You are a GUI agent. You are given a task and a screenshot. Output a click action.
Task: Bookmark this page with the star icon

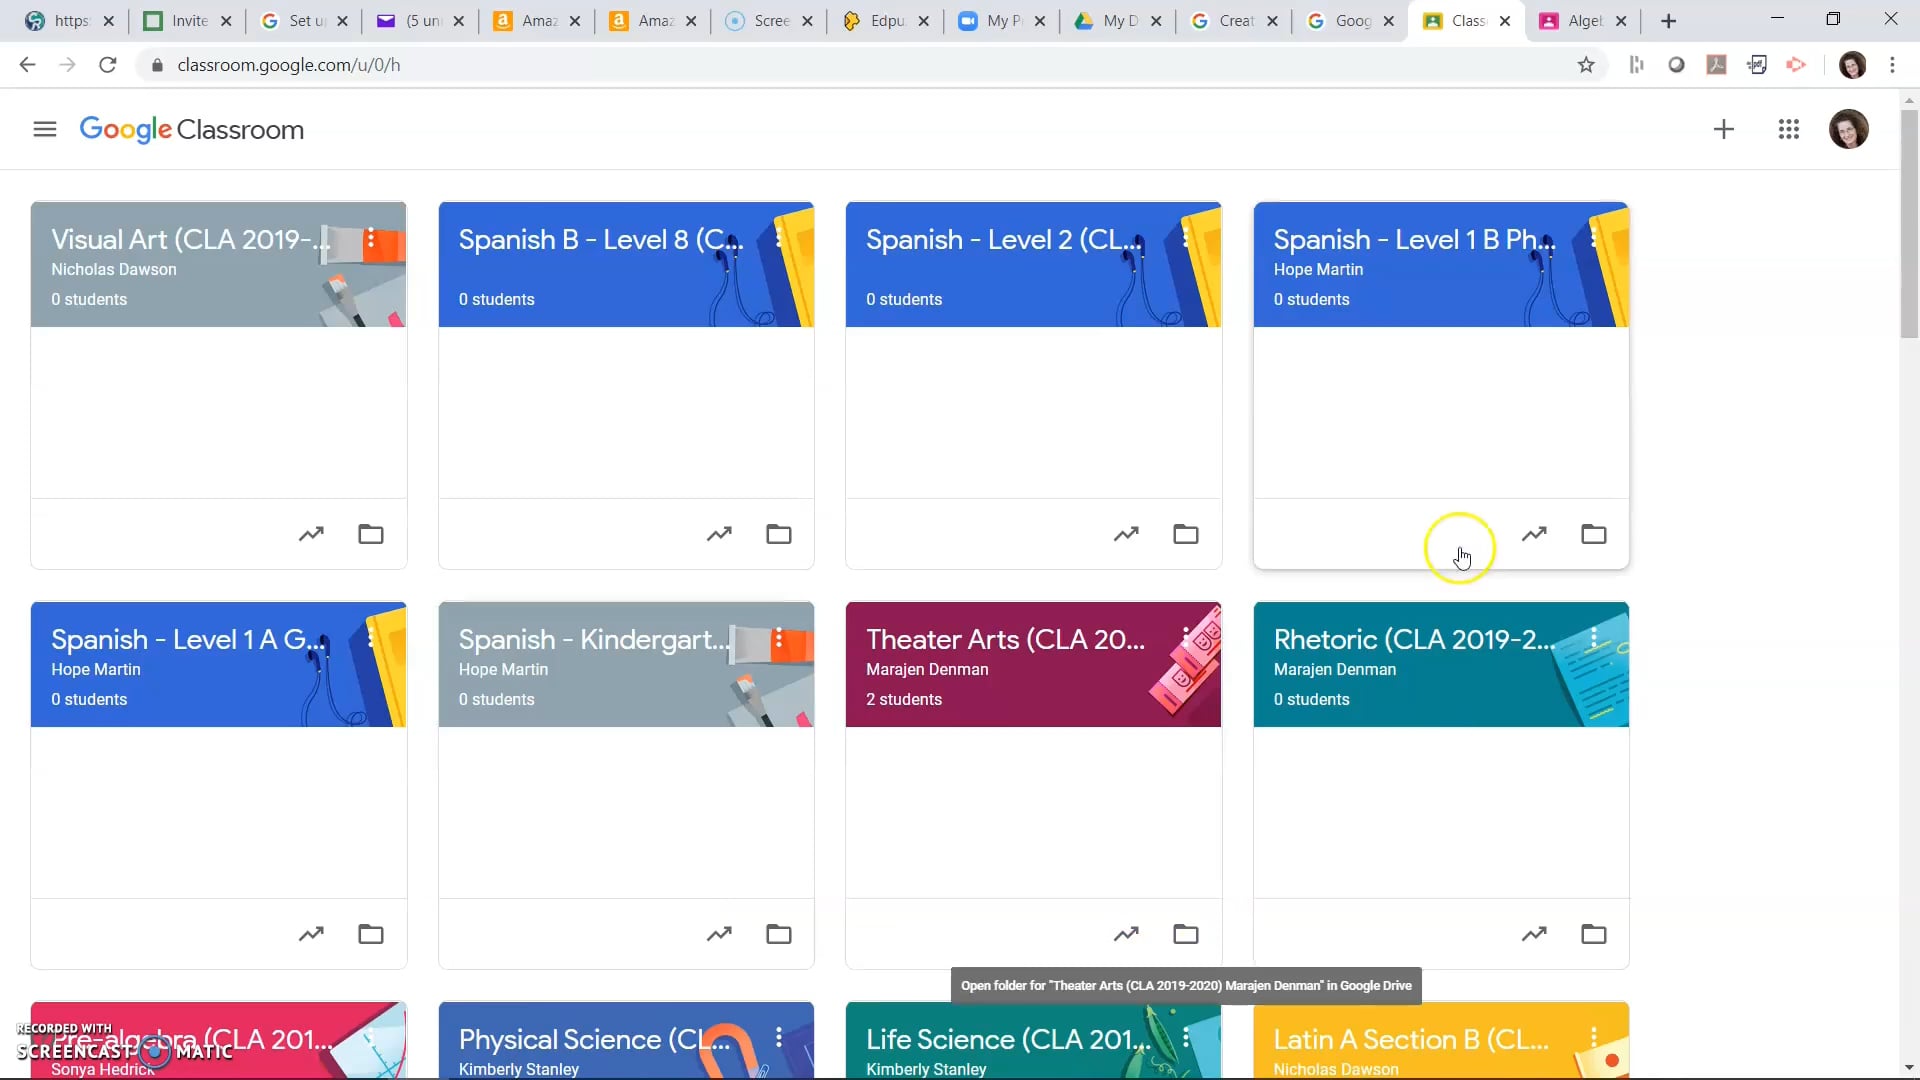click(x=1586, y=65)
